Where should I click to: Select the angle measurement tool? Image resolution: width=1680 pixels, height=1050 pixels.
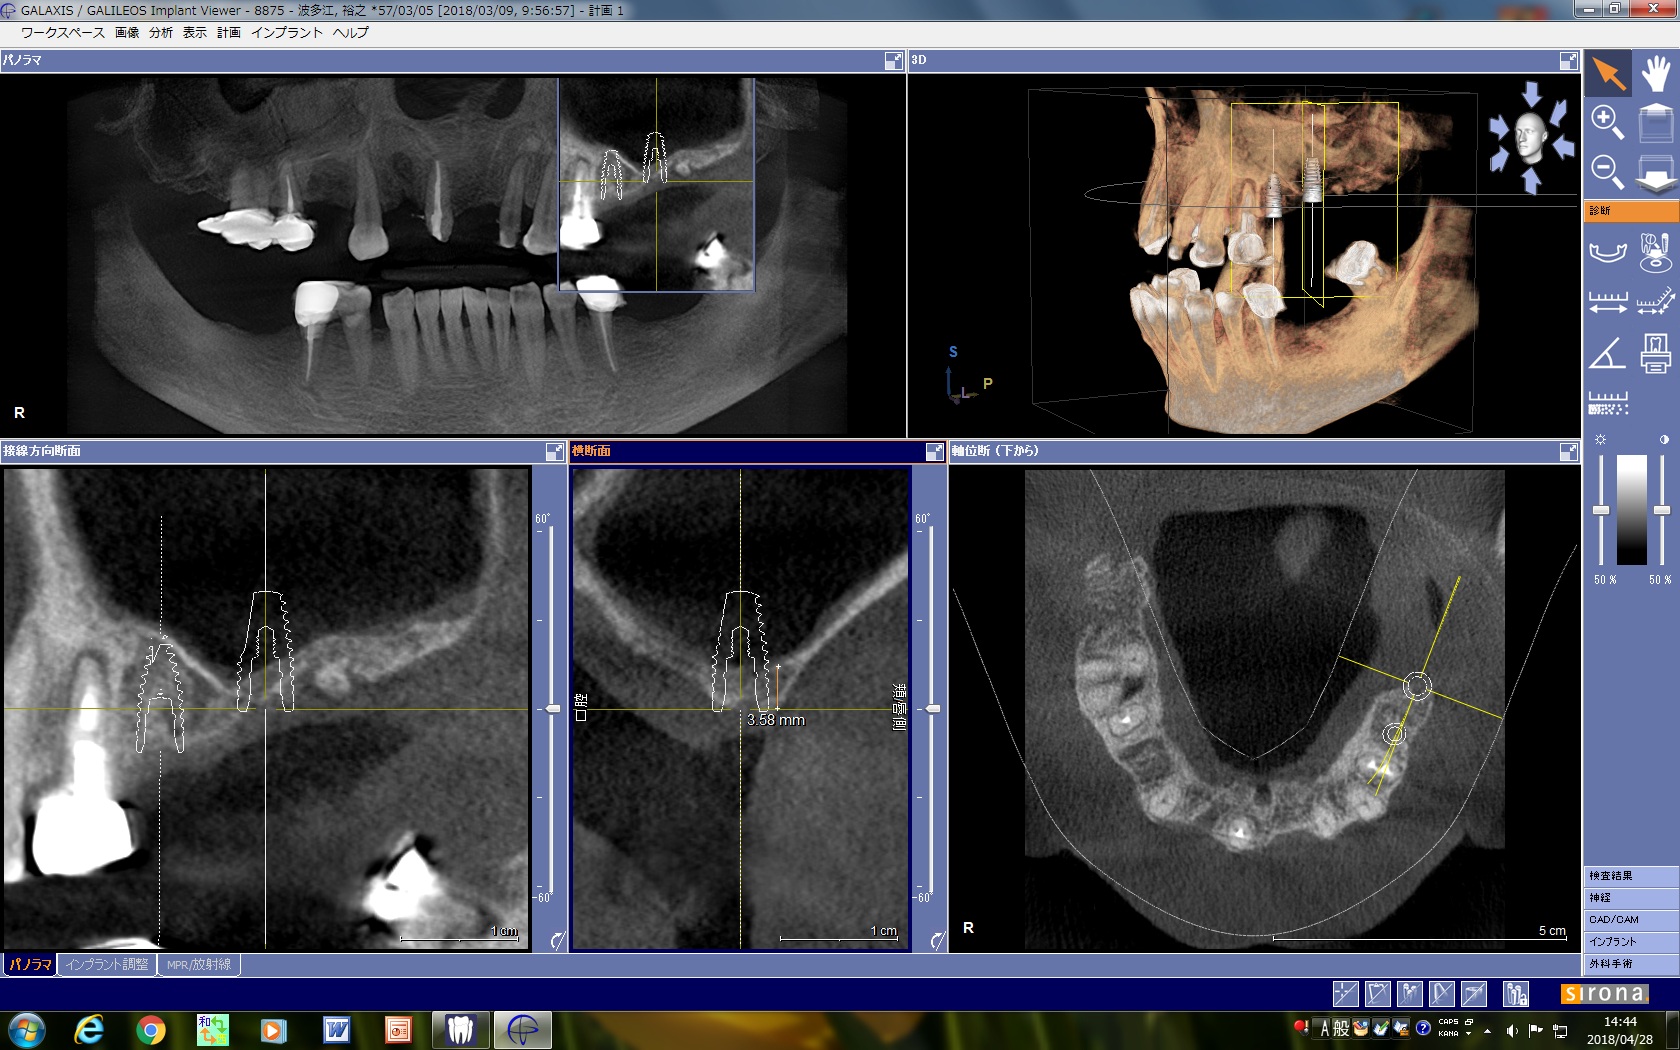[1607, 353]
